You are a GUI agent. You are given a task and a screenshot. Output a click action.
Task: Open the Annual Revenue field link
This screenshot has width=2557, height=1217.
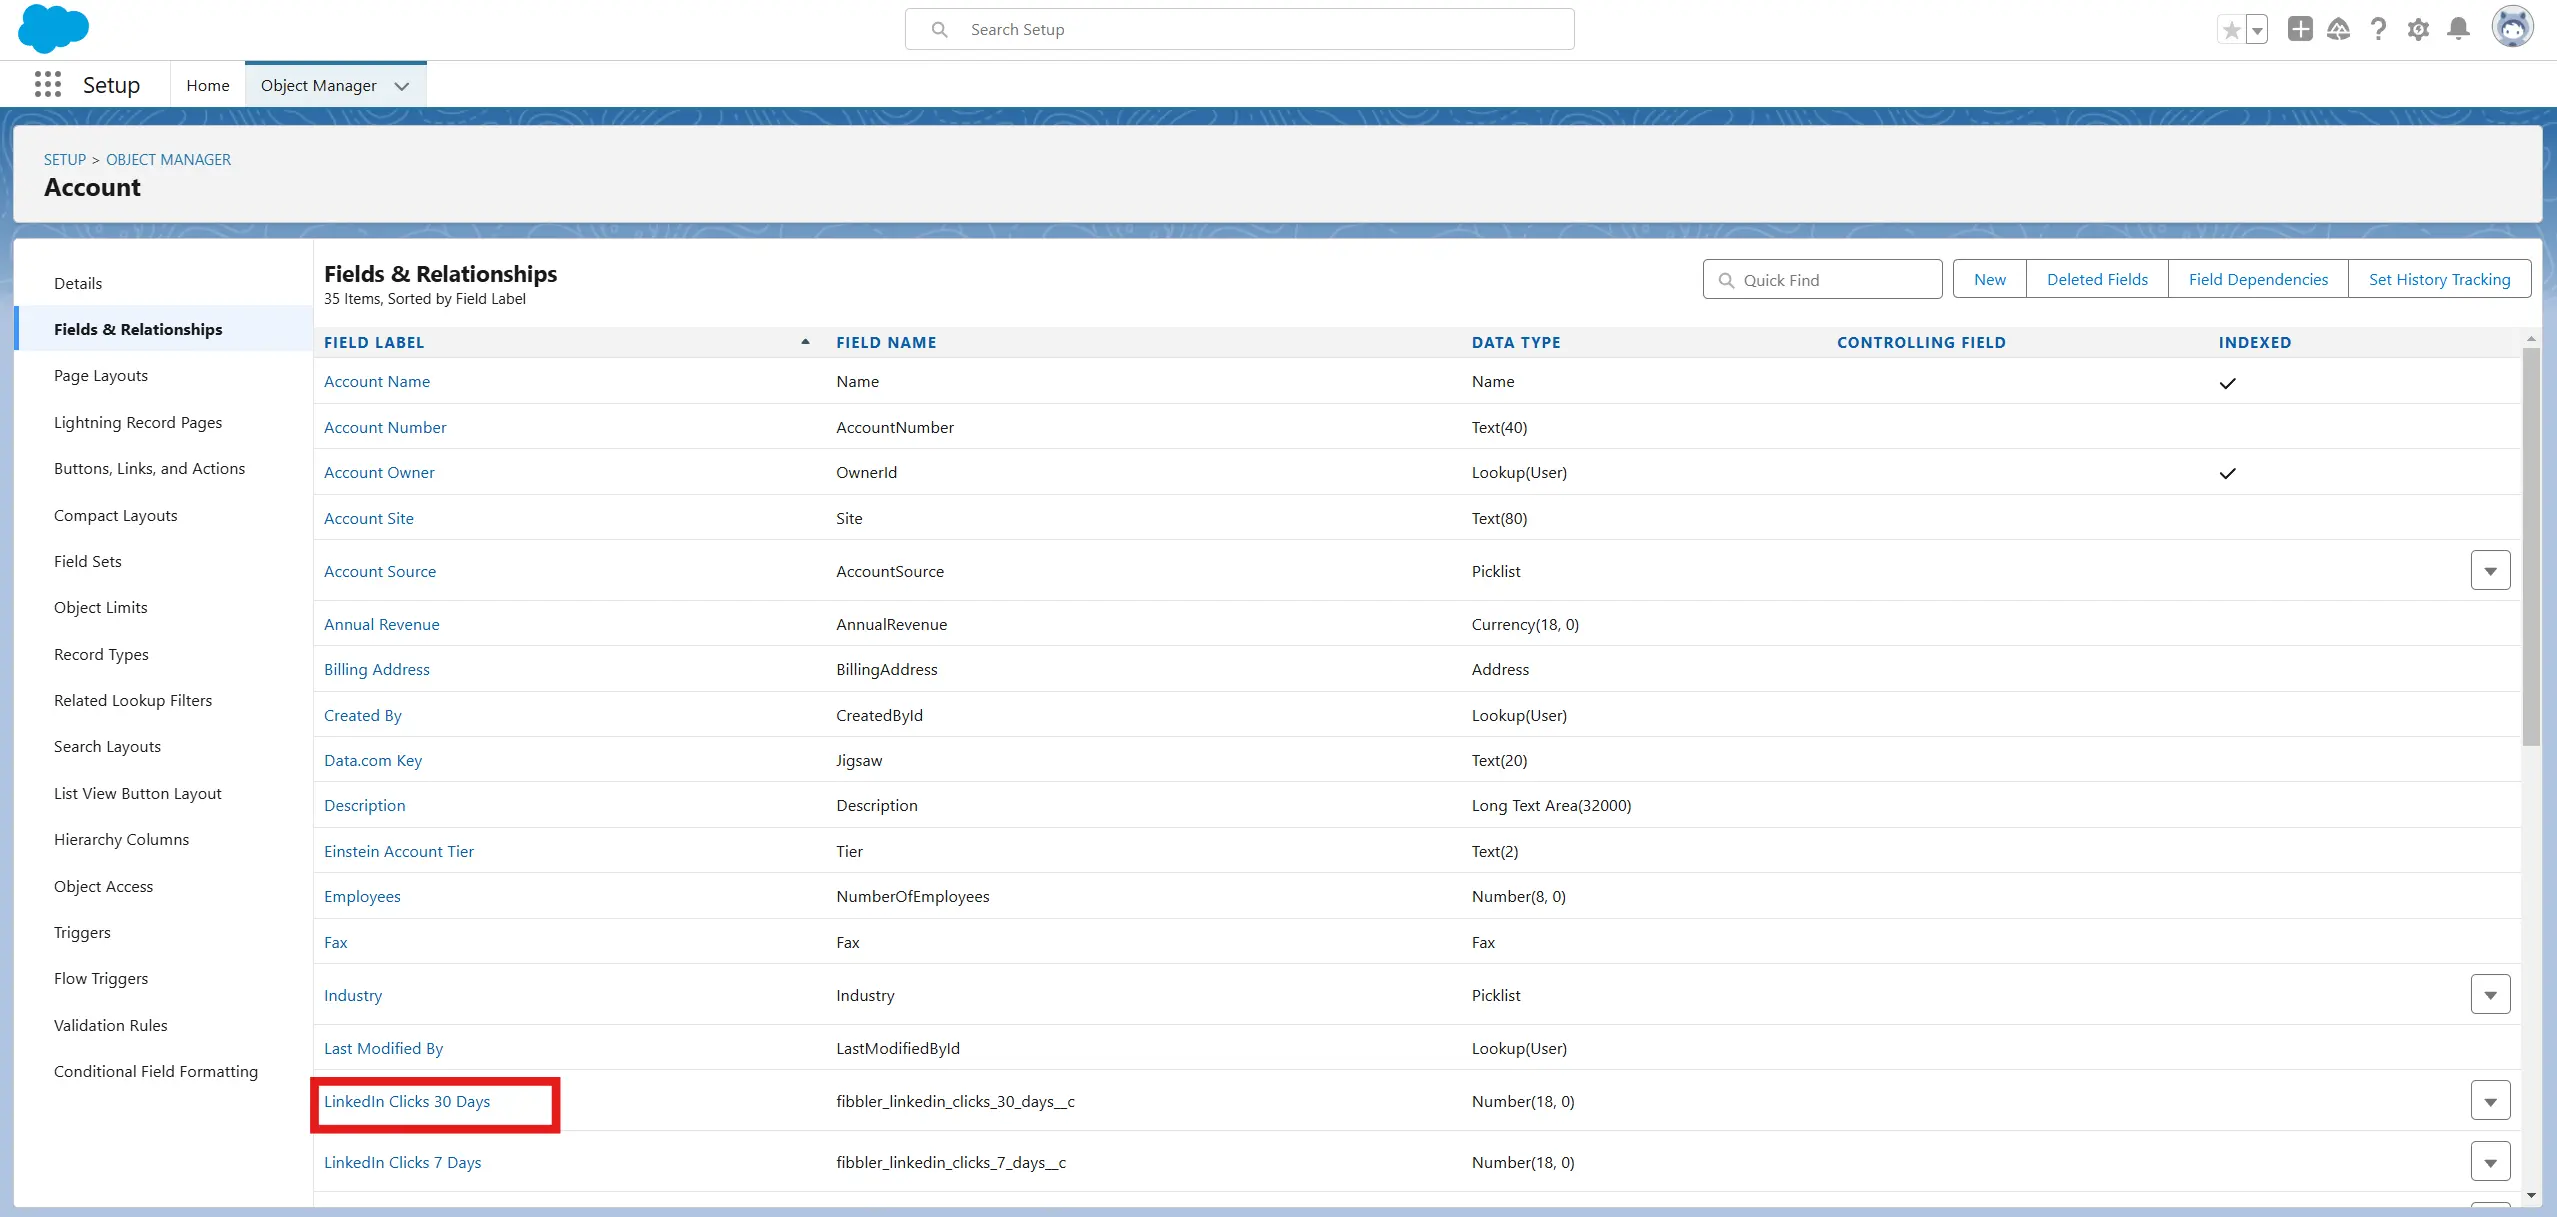(381, 624)
